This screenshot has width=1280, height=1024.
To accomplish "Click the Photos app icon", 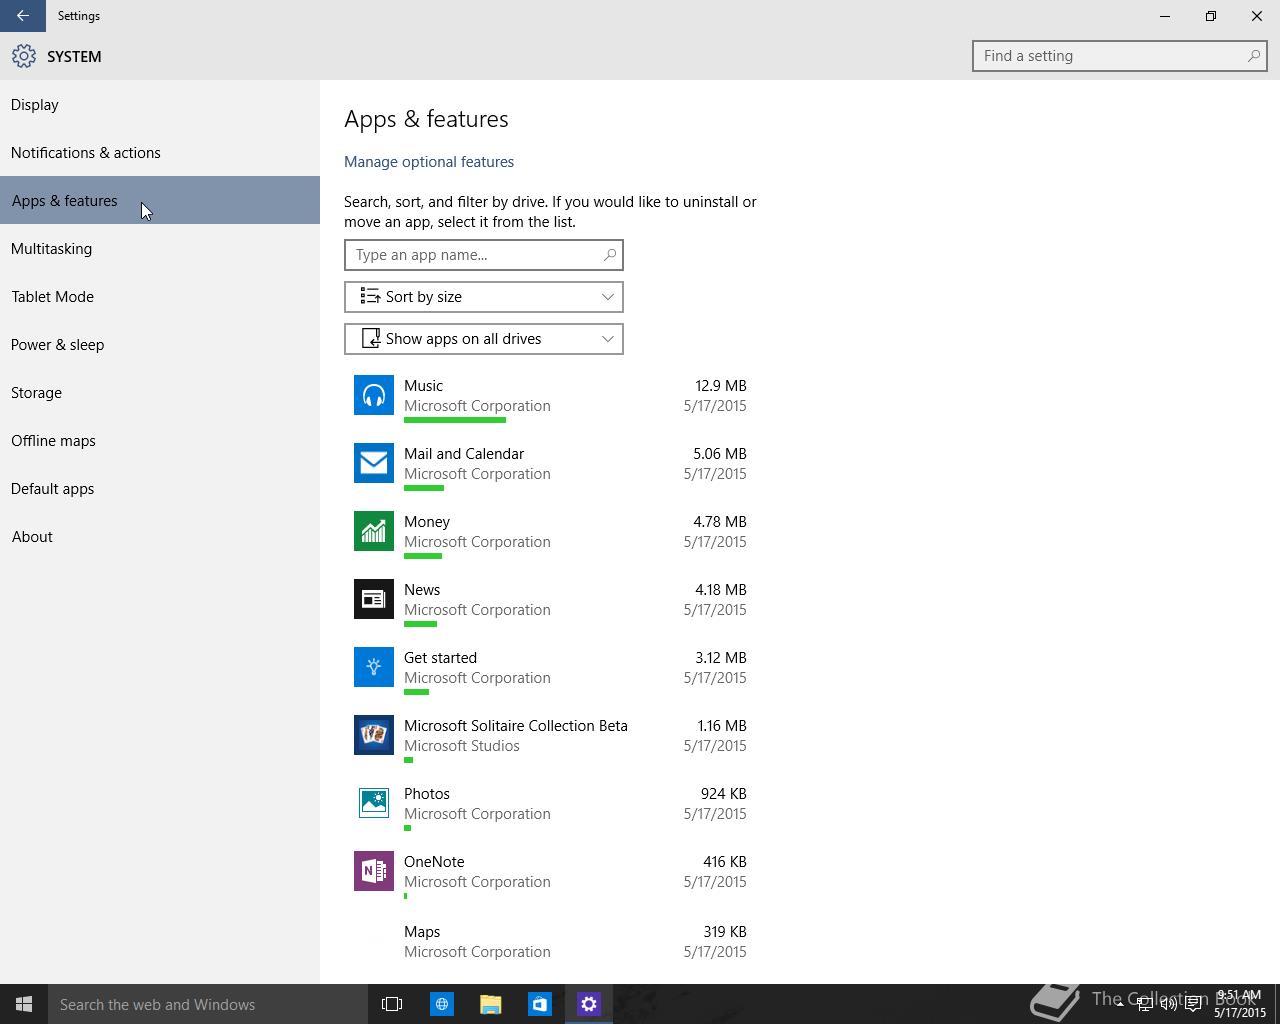I will pos(374,803).
